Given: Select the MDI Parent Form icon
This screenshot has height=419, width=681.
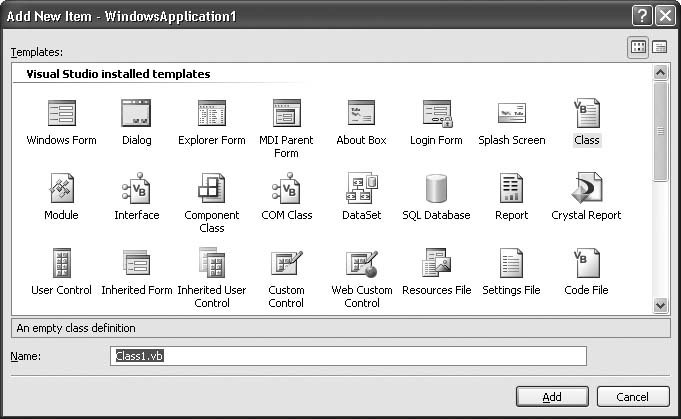Looking at the screenshot, I should pos(286,113).
